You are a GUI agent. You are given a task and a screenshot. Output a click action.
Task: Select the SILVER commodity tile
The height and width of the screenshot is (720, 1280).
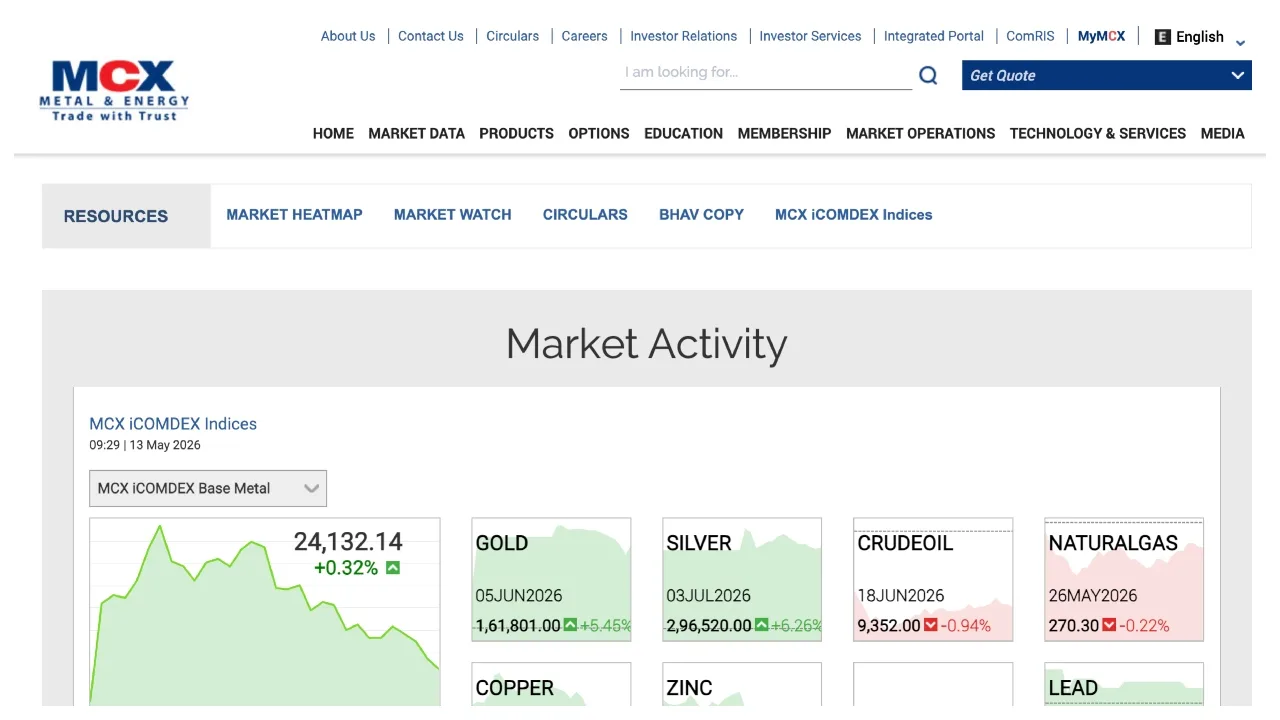point(742,579)
